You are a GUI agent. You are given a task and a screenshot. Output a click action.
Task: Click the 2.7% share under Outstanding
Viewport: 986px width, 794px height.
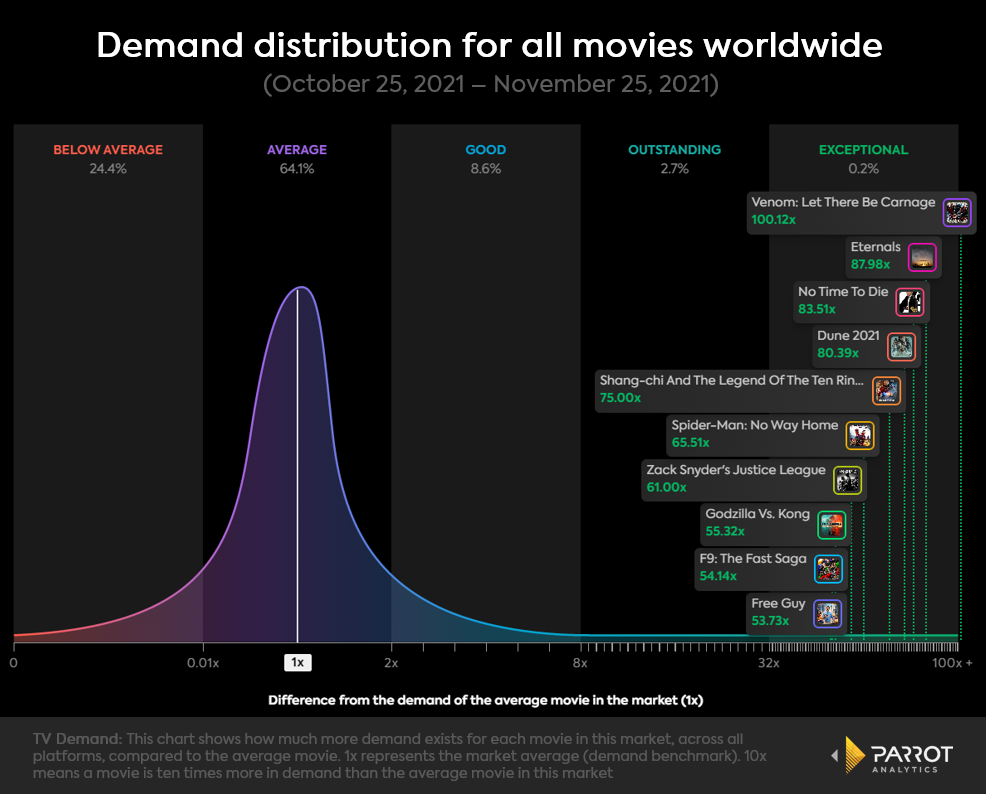point(675,168)
